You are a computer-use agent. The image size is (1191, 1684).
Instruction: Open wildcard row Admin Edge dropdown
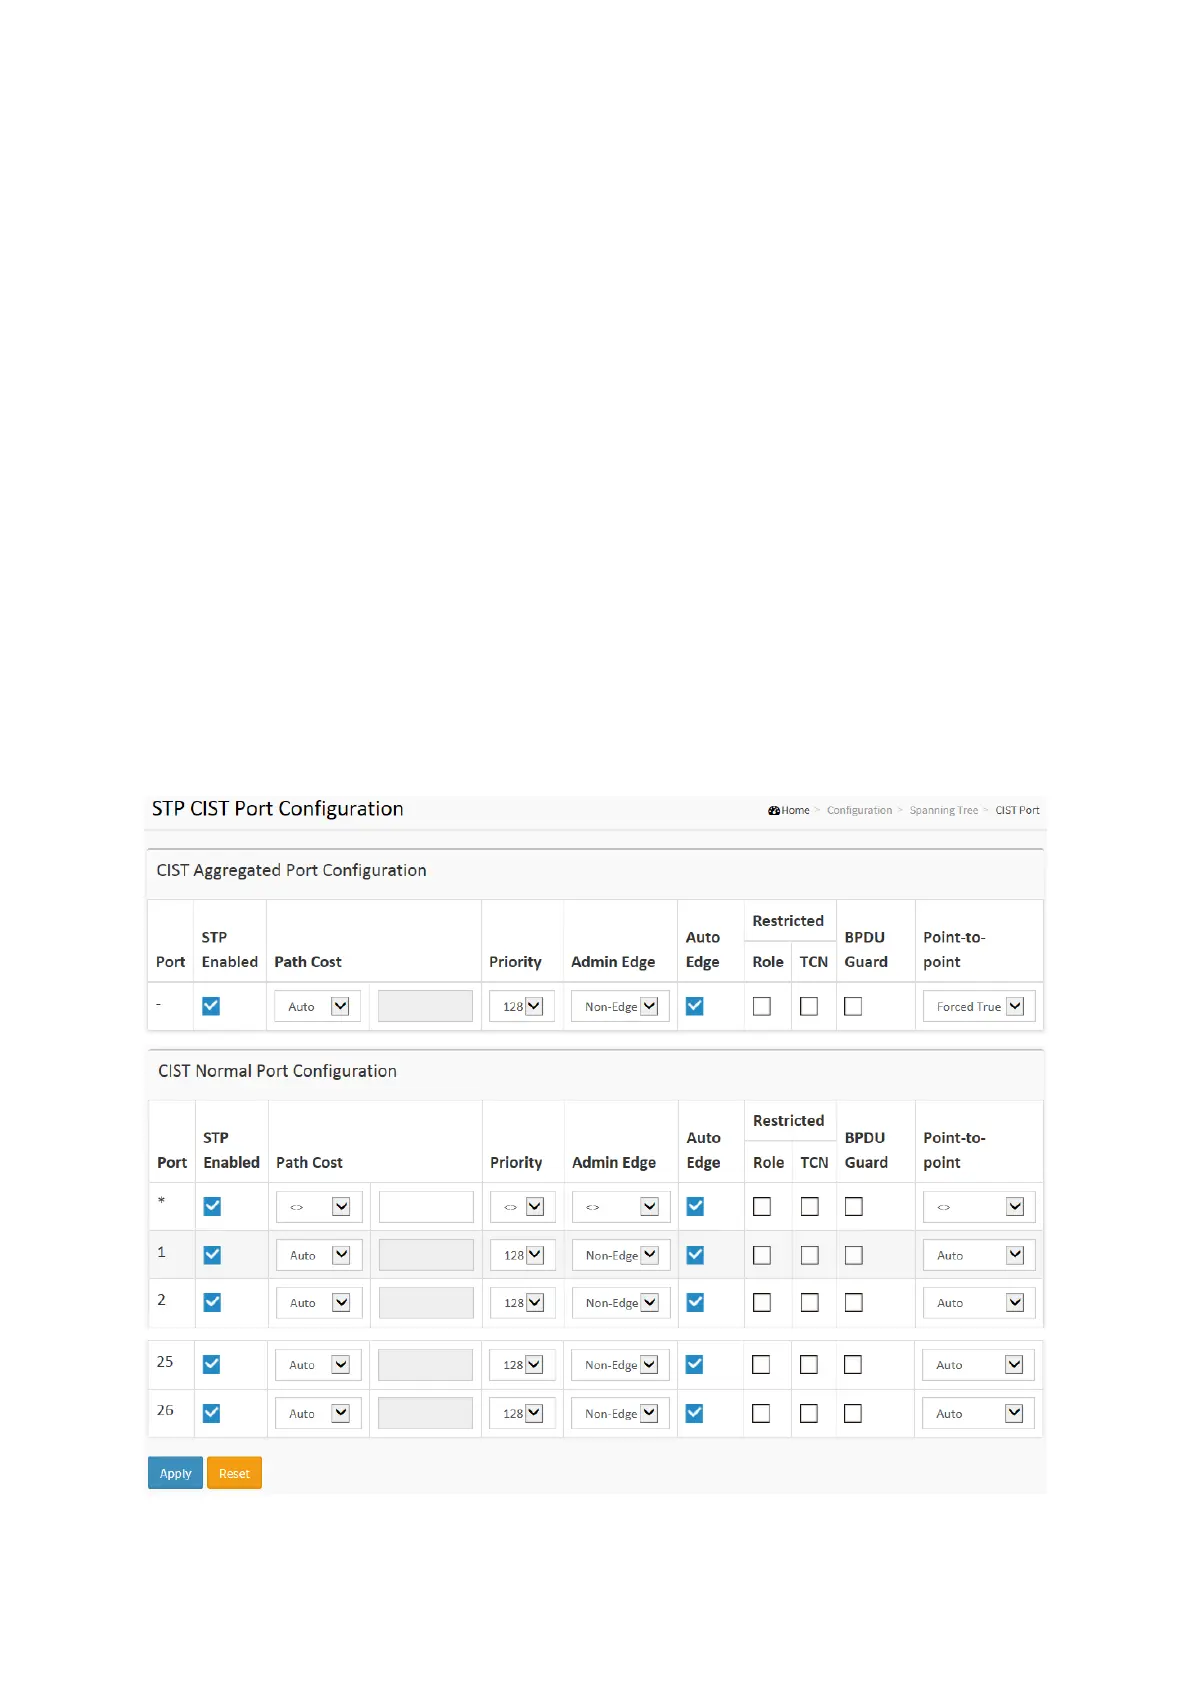point(621,1207)
